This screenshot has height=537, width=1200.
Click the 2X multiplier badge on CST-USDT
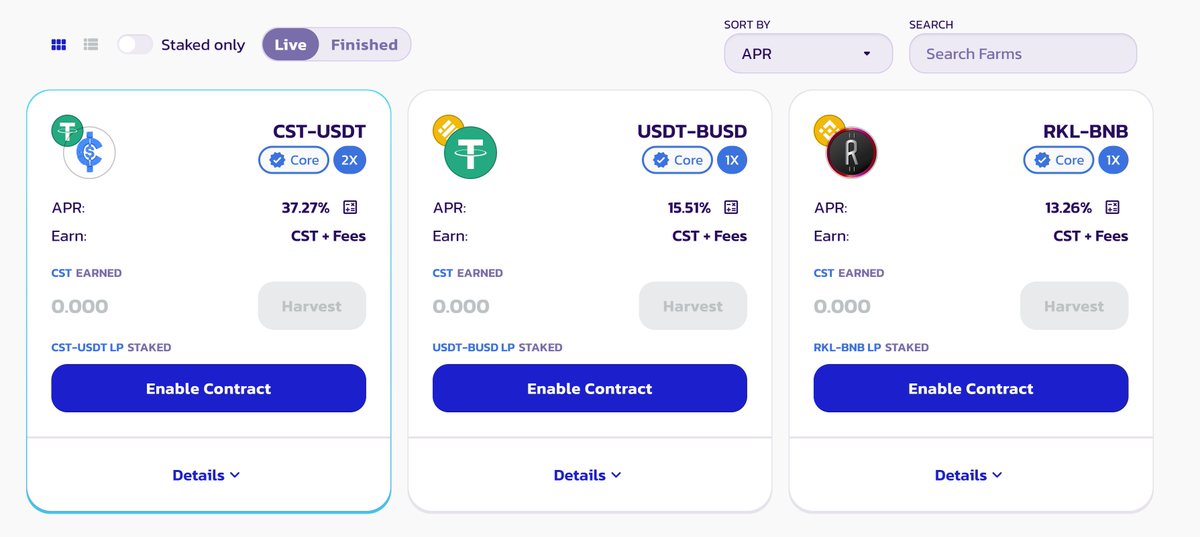pyautogui.click(x=349, y=160)
